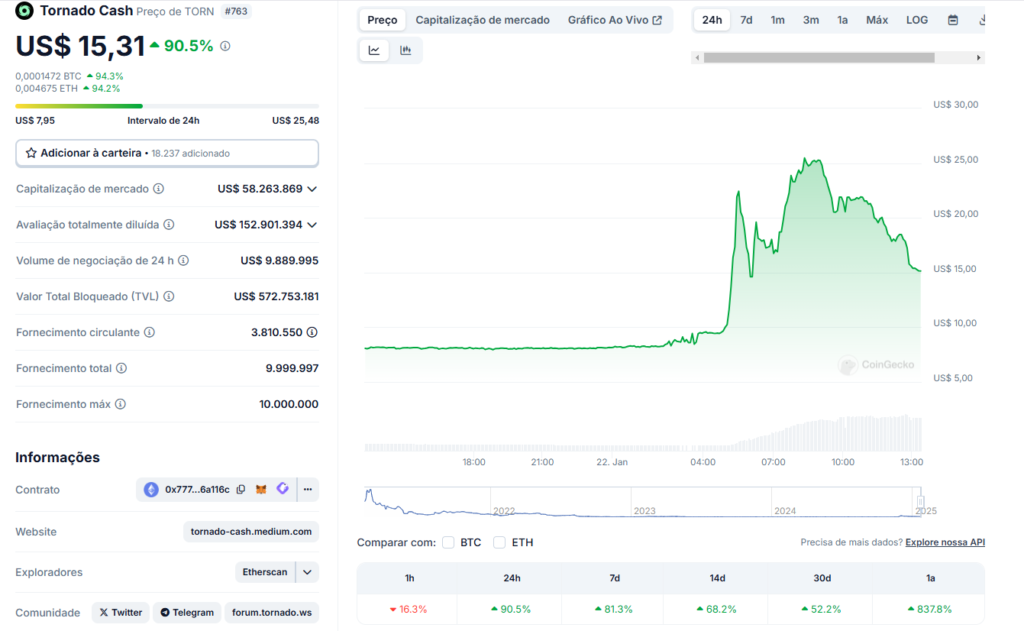Click the download chart icon
This screenshot has height=631, width=1024.
pyautogui.click(x=982, y=20)
